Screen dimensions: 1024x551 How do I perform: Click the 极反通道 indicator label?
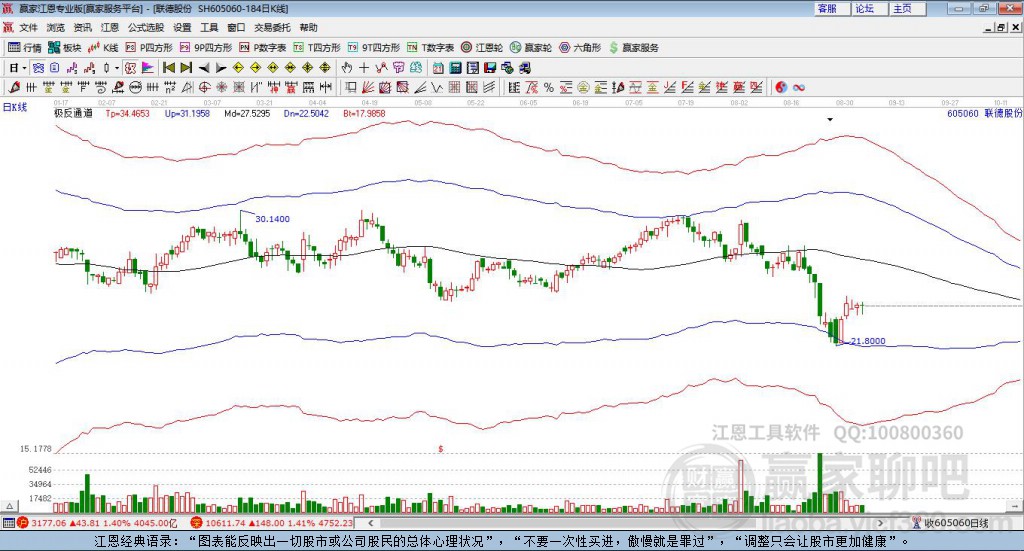tap(74, 113)
